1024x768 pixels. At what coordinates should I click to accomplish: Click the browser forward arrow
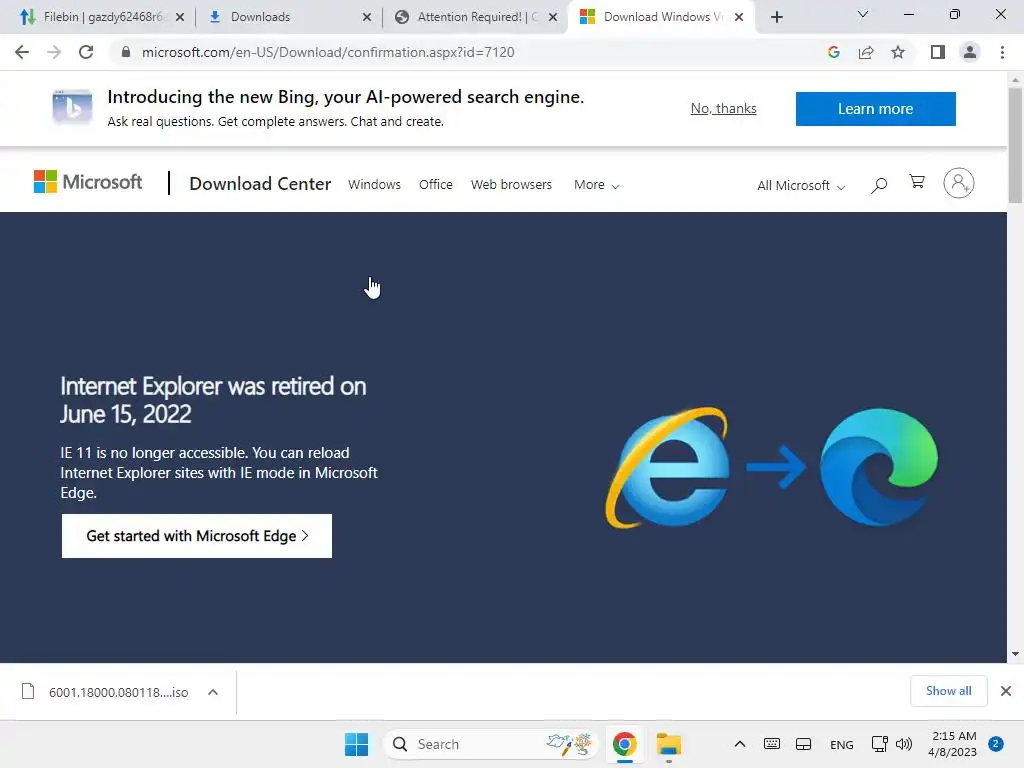54,52
